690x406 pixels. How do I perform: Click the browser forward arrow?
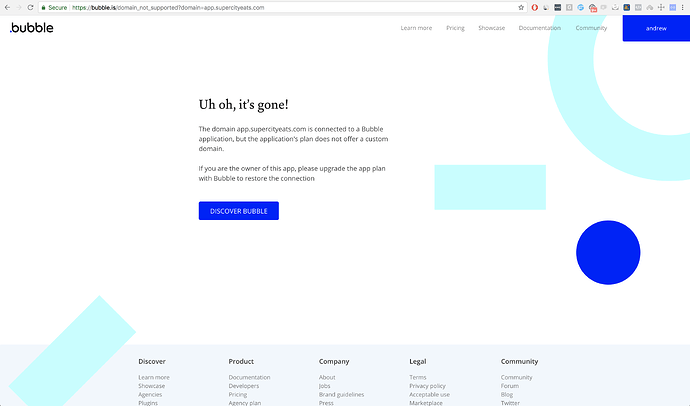(18, 7)
